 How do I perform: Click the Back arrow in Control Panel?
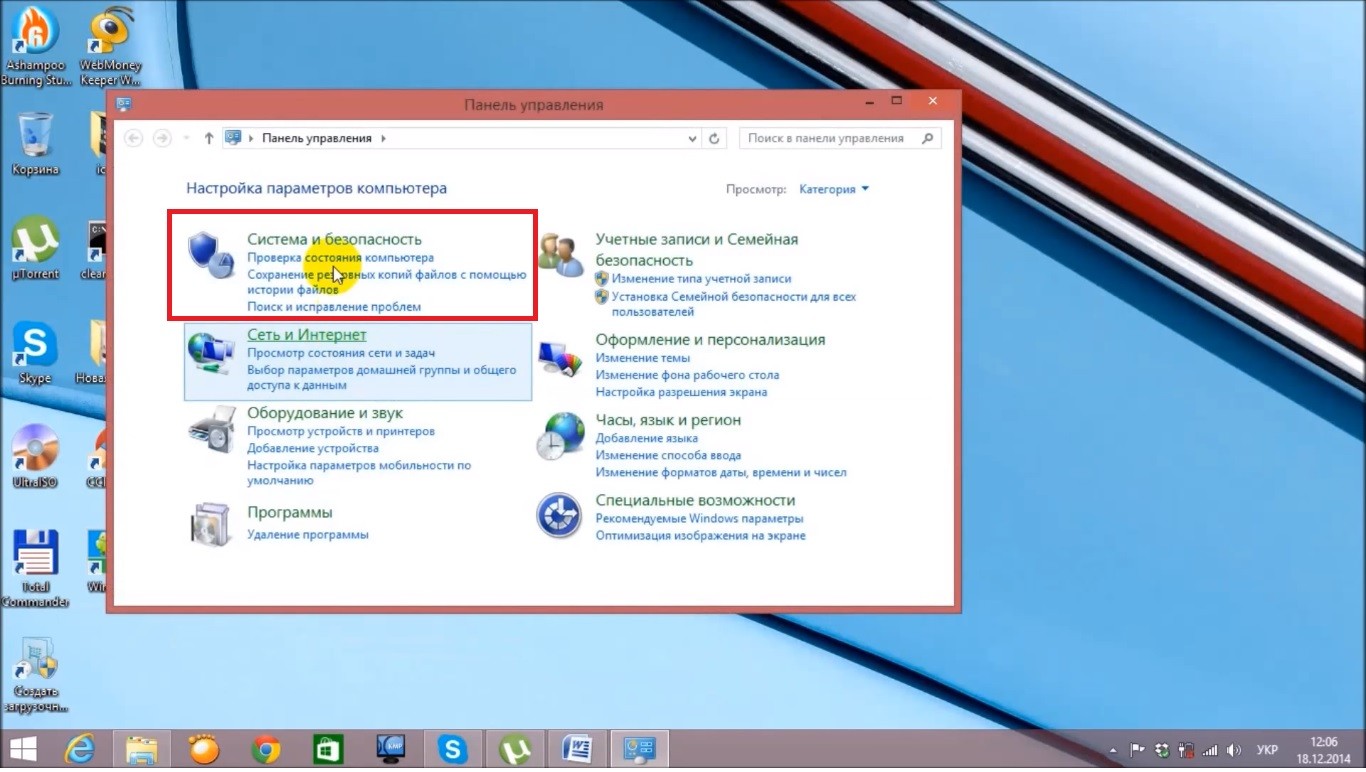pyautogui.click(x=133, y=139)
